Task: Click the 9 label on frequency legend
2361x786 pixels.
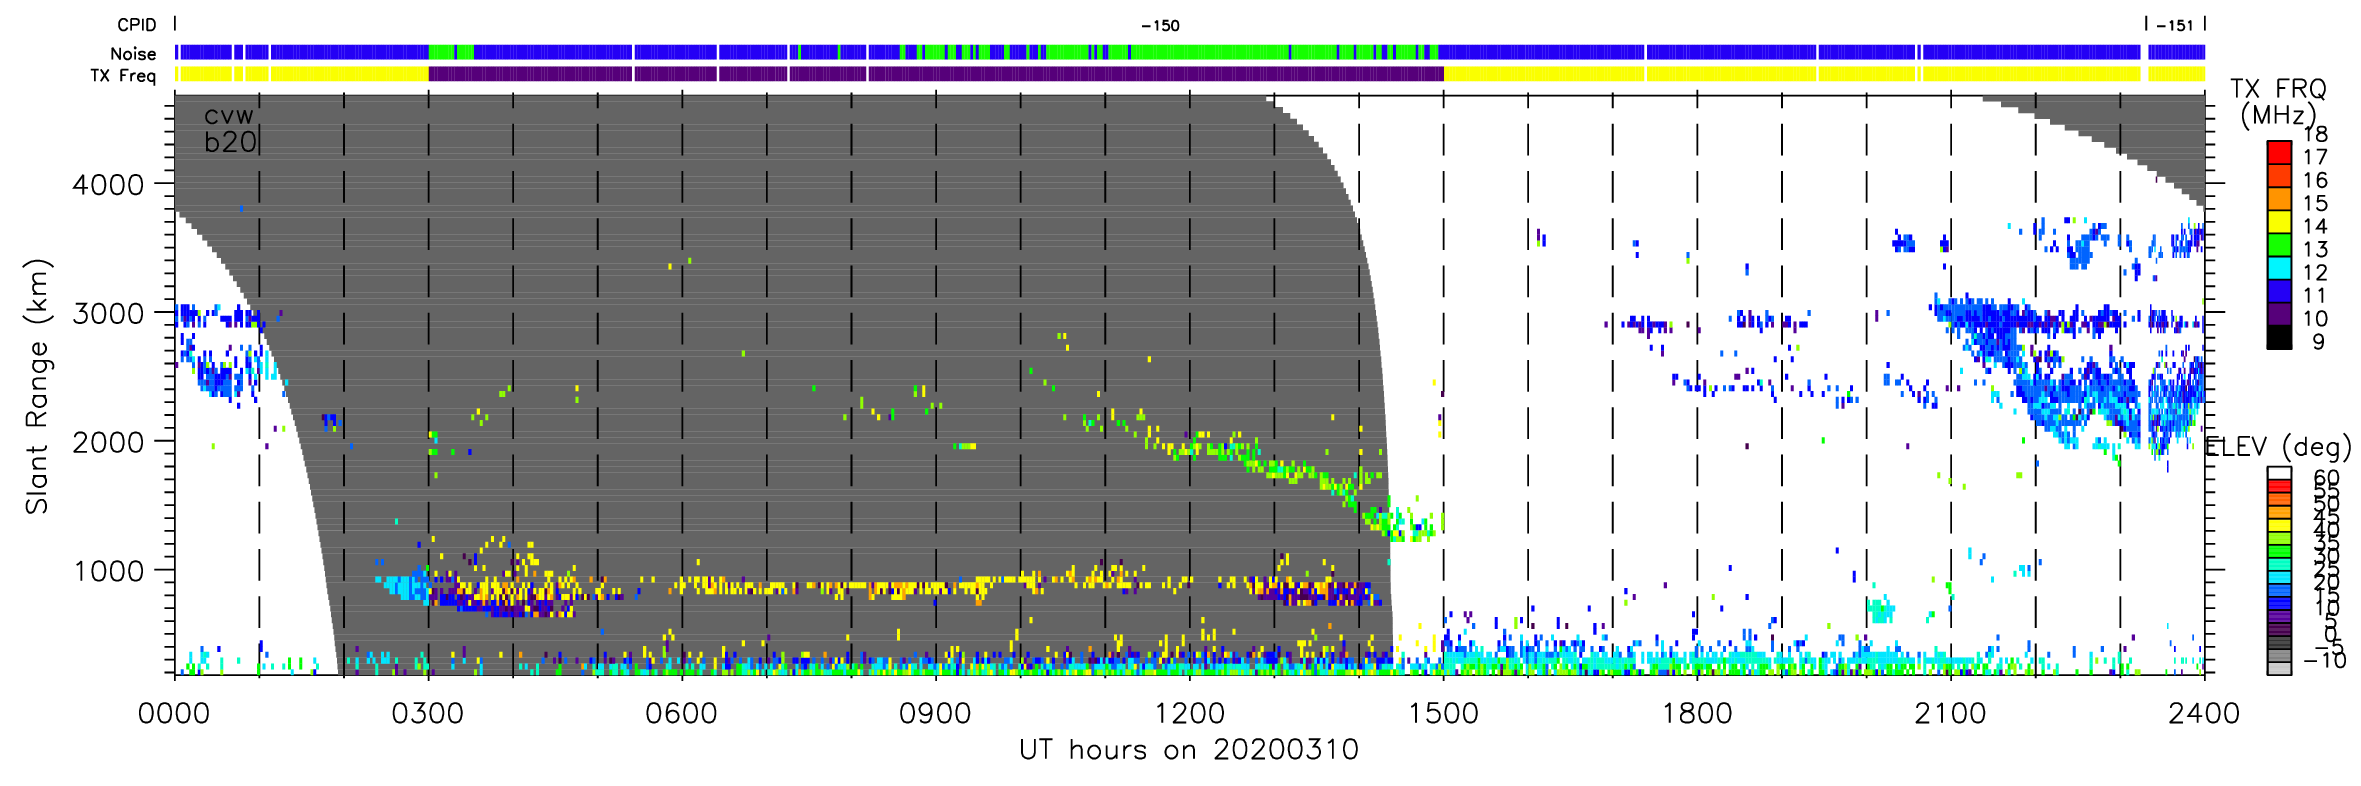Action: 2319,342
